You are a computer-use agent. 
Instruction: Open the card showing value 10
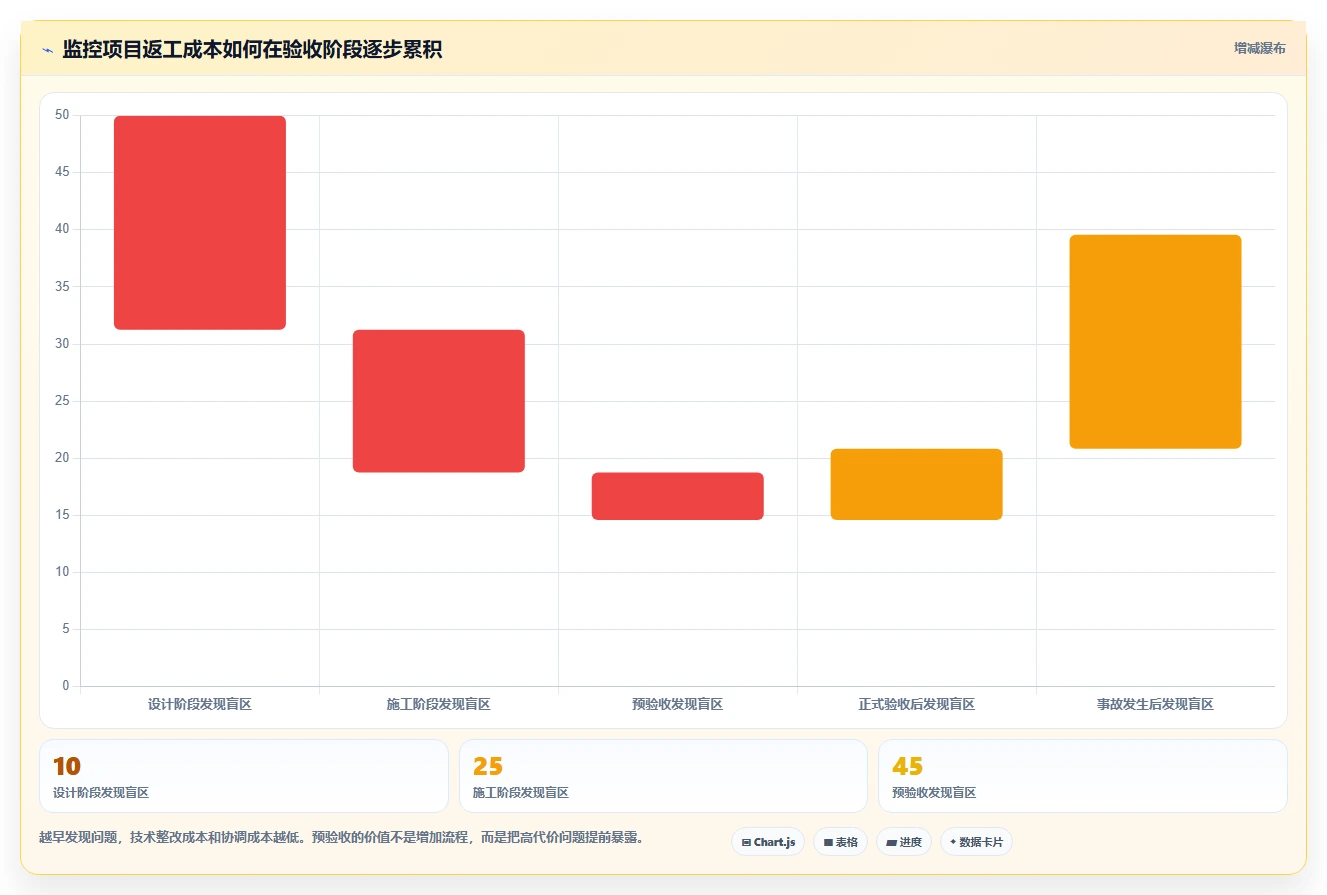click(244, 776)
